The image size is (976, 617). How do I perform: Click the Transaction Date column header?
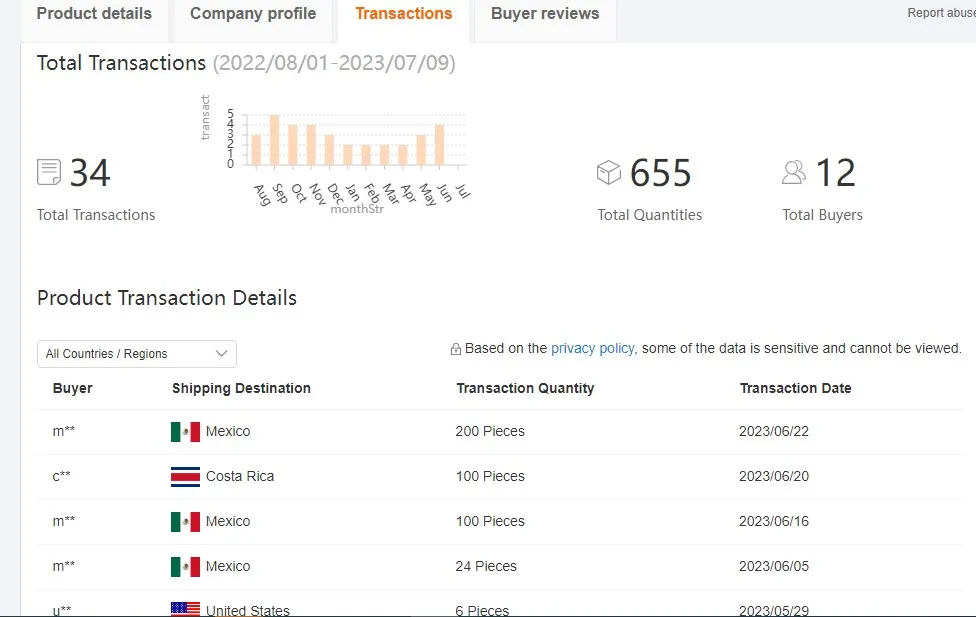[x=795, y=388]
